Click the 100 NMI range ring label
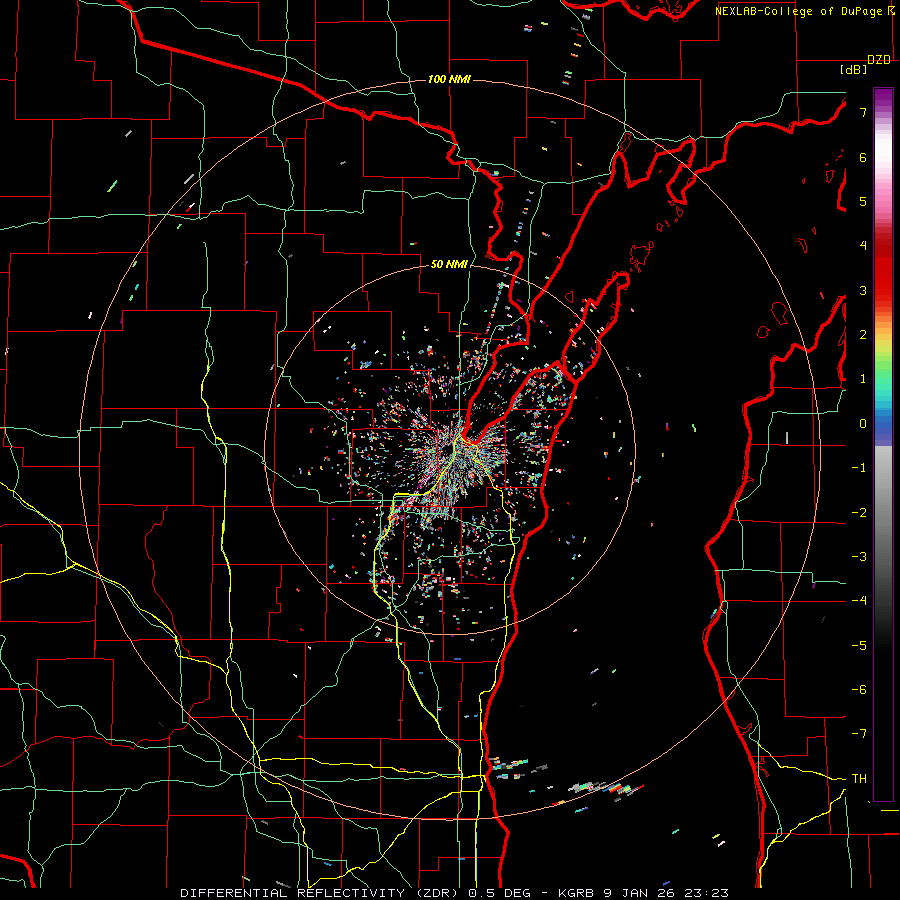Screen dimensions: 900x900 point(449,79)
